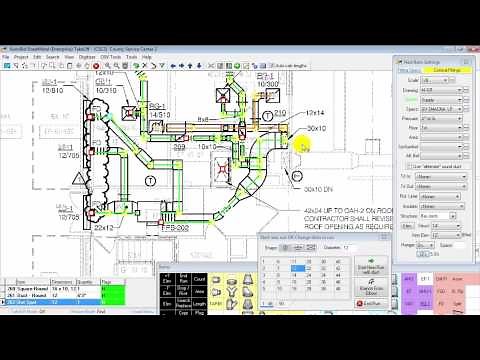Switch to the yellow Default Fittings tab

tap(447, 70)
